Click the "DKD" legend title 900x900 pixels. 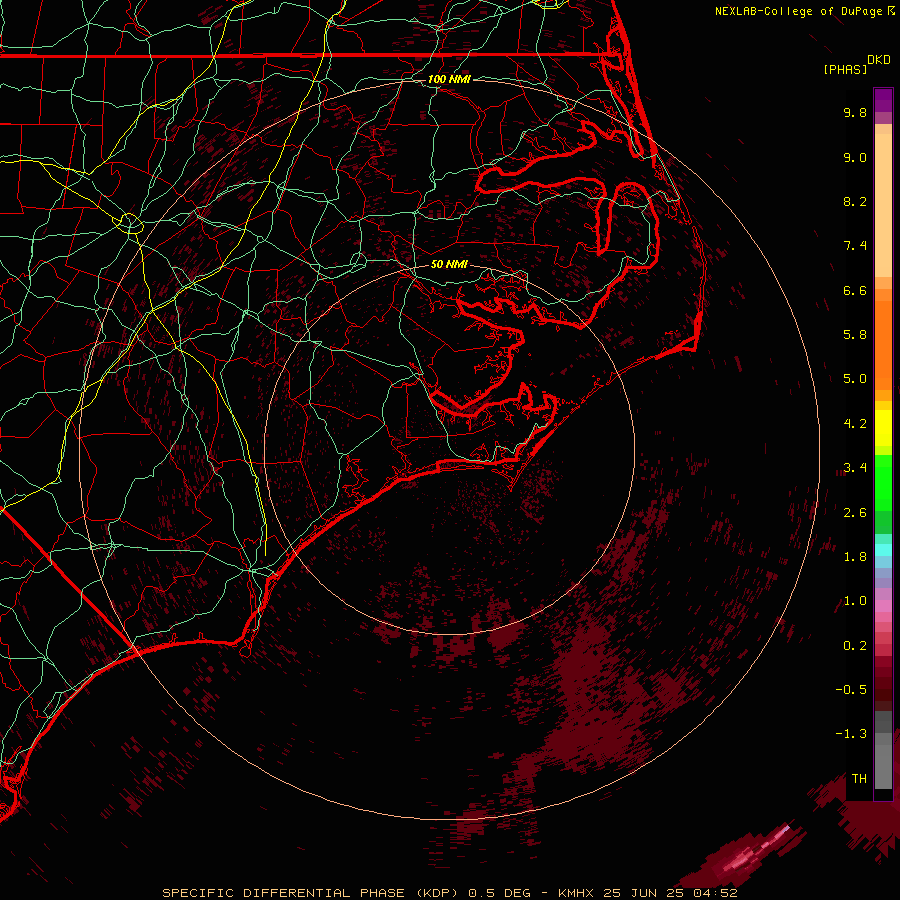[x=879, y=60]
